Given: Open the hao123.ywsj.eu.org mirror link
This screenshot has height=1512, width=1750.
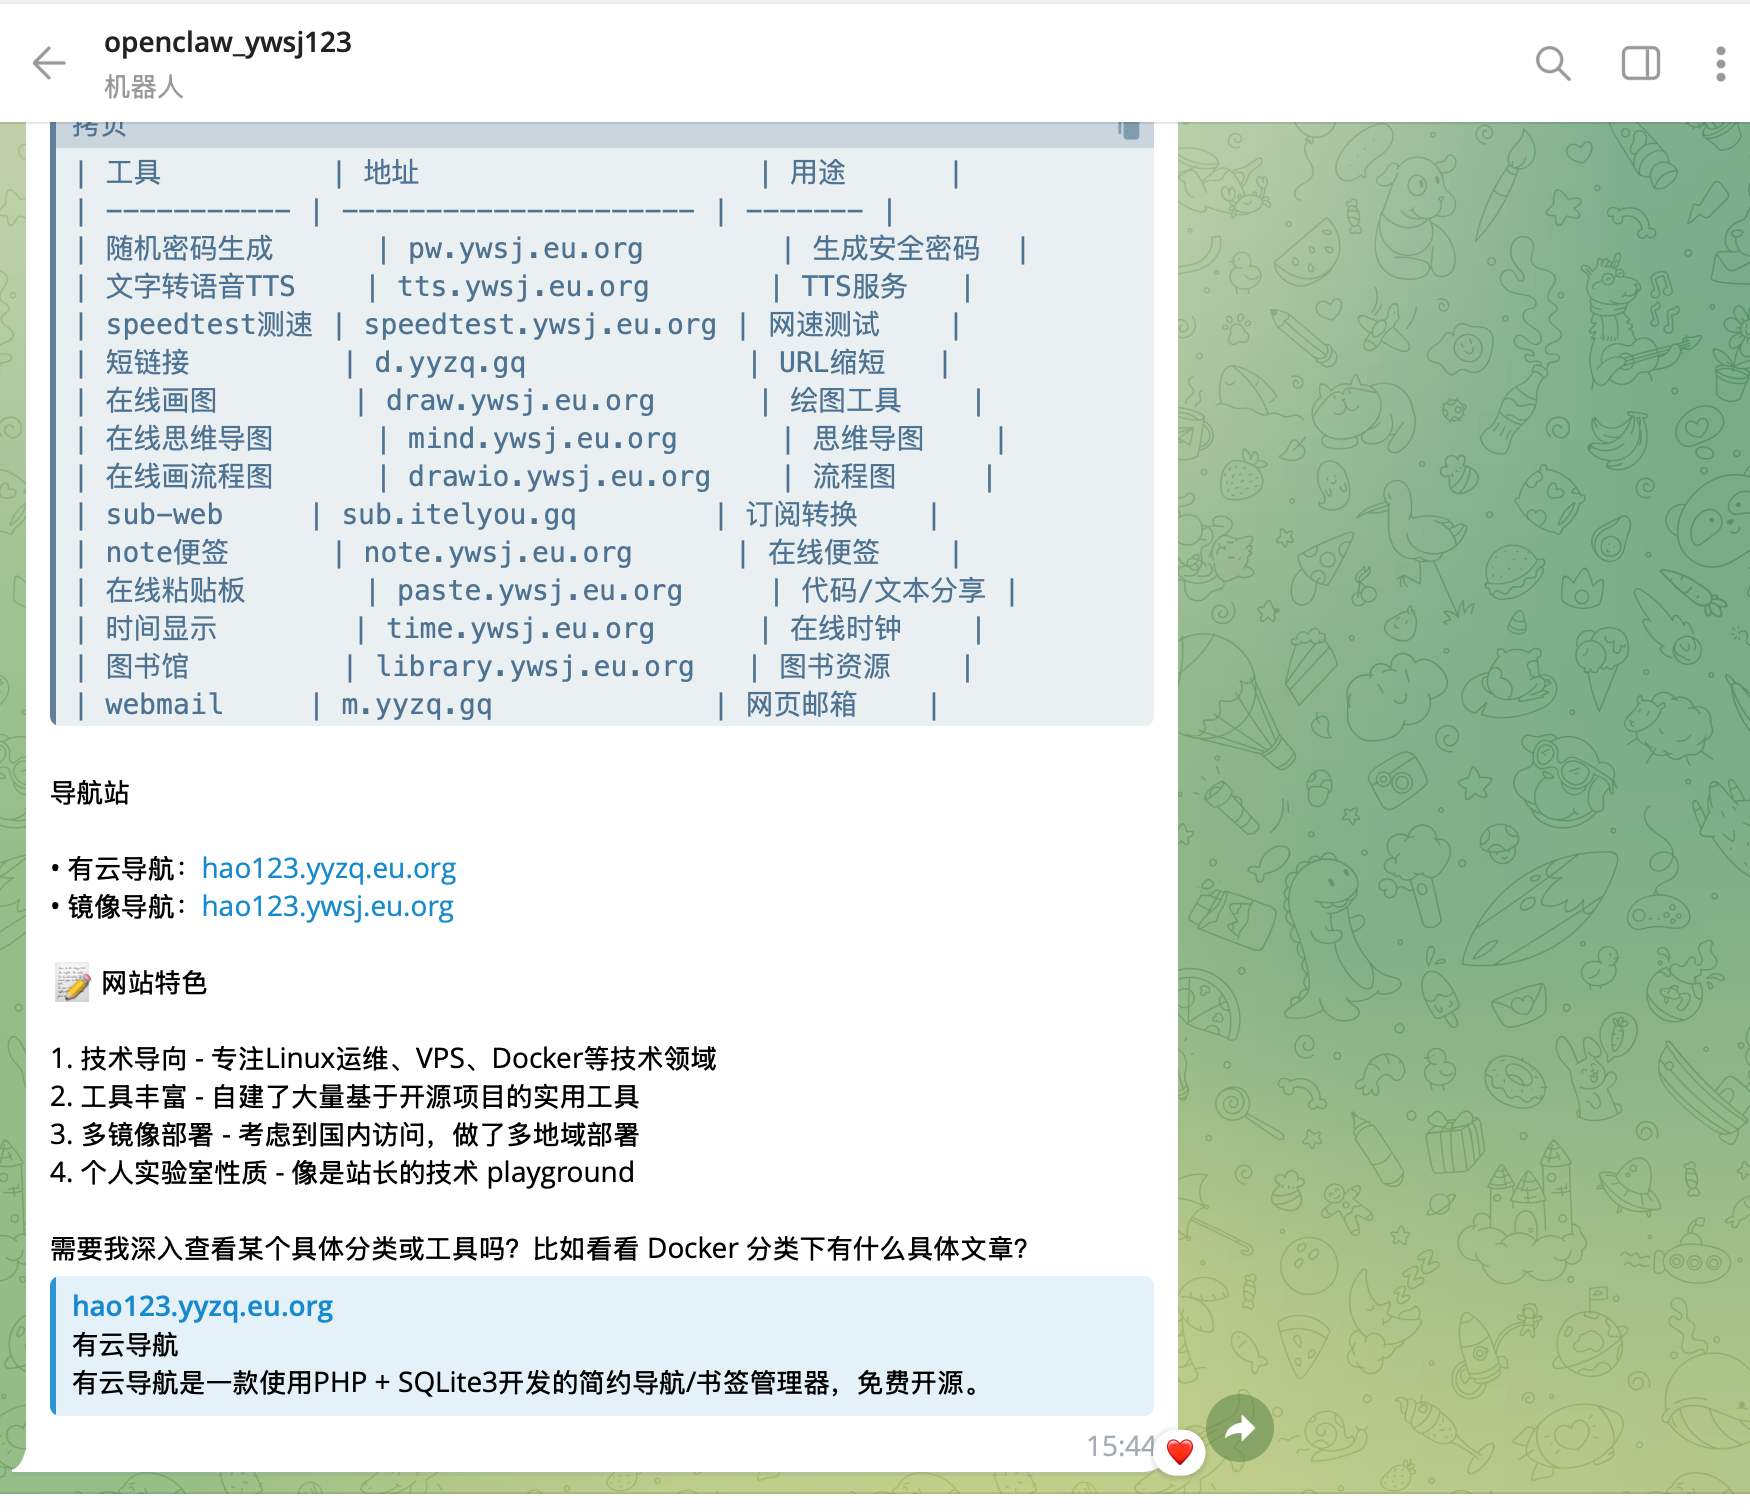Looking at the screenshot, I should click(326, 906).
